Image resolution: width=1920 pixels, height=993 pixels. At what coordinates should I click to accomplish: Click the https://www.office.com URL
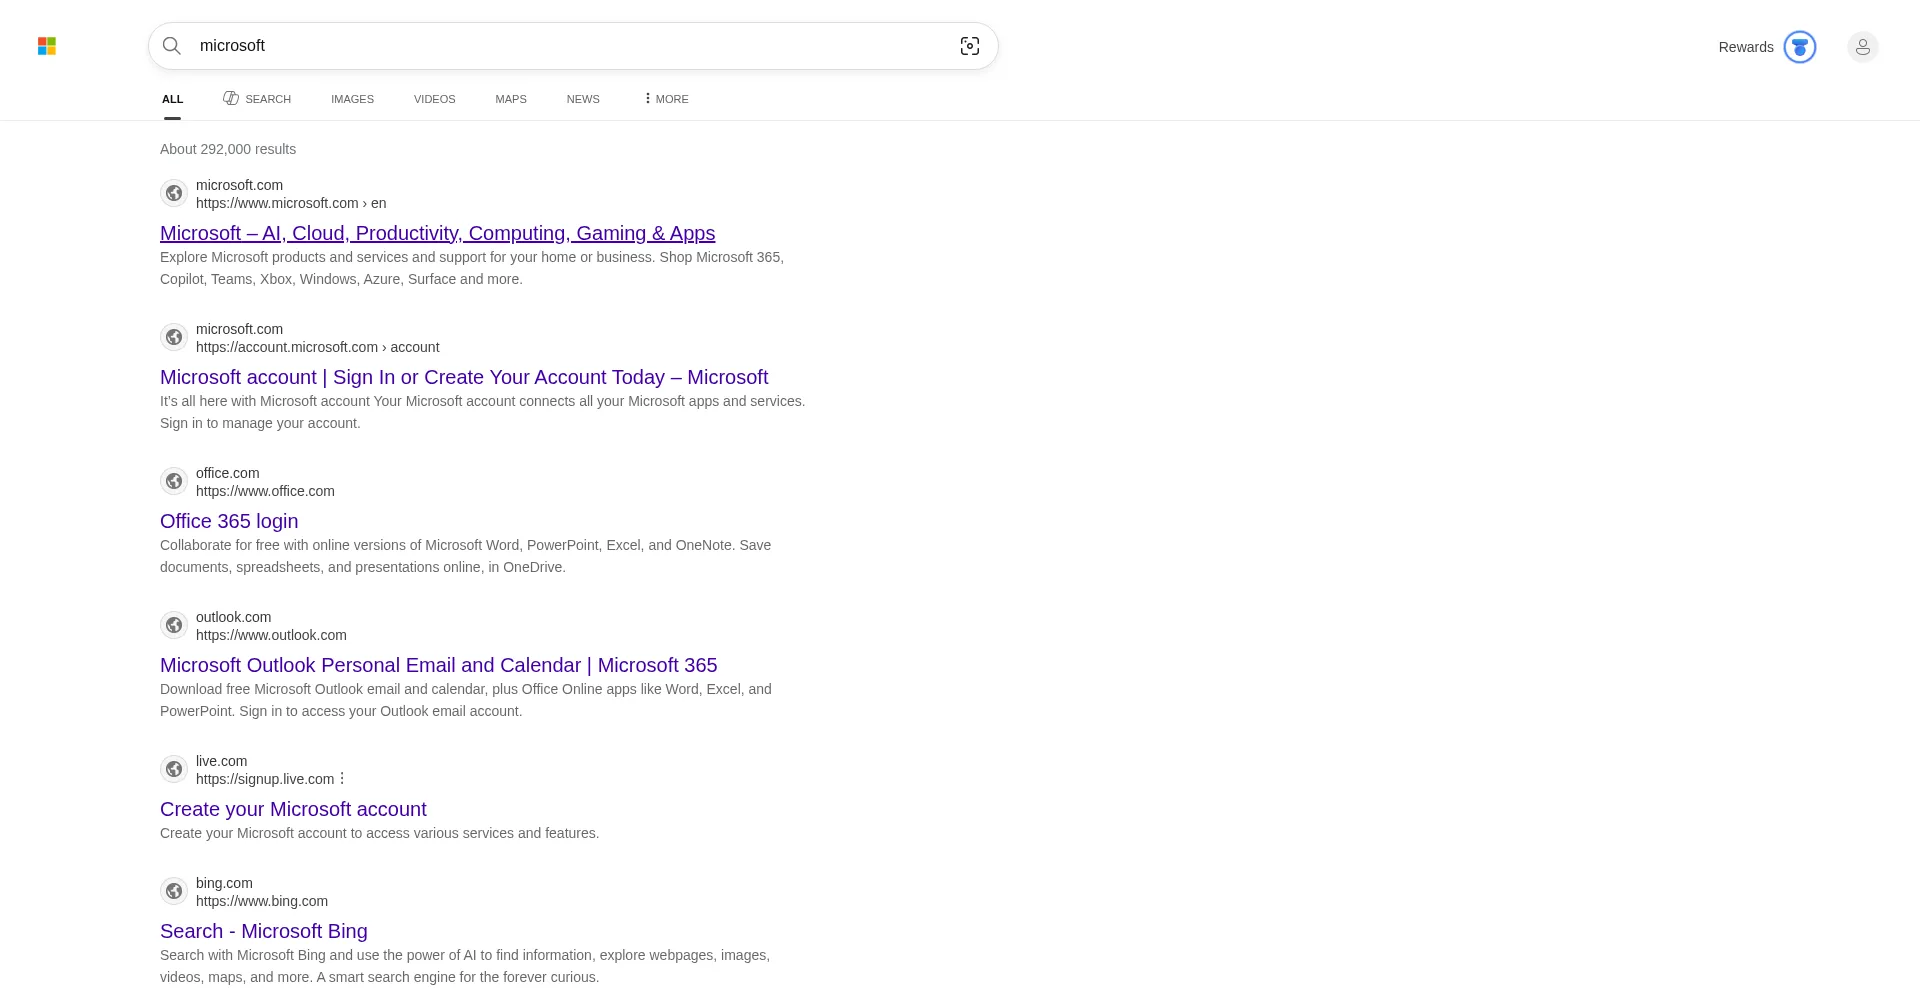click(265, 491)
